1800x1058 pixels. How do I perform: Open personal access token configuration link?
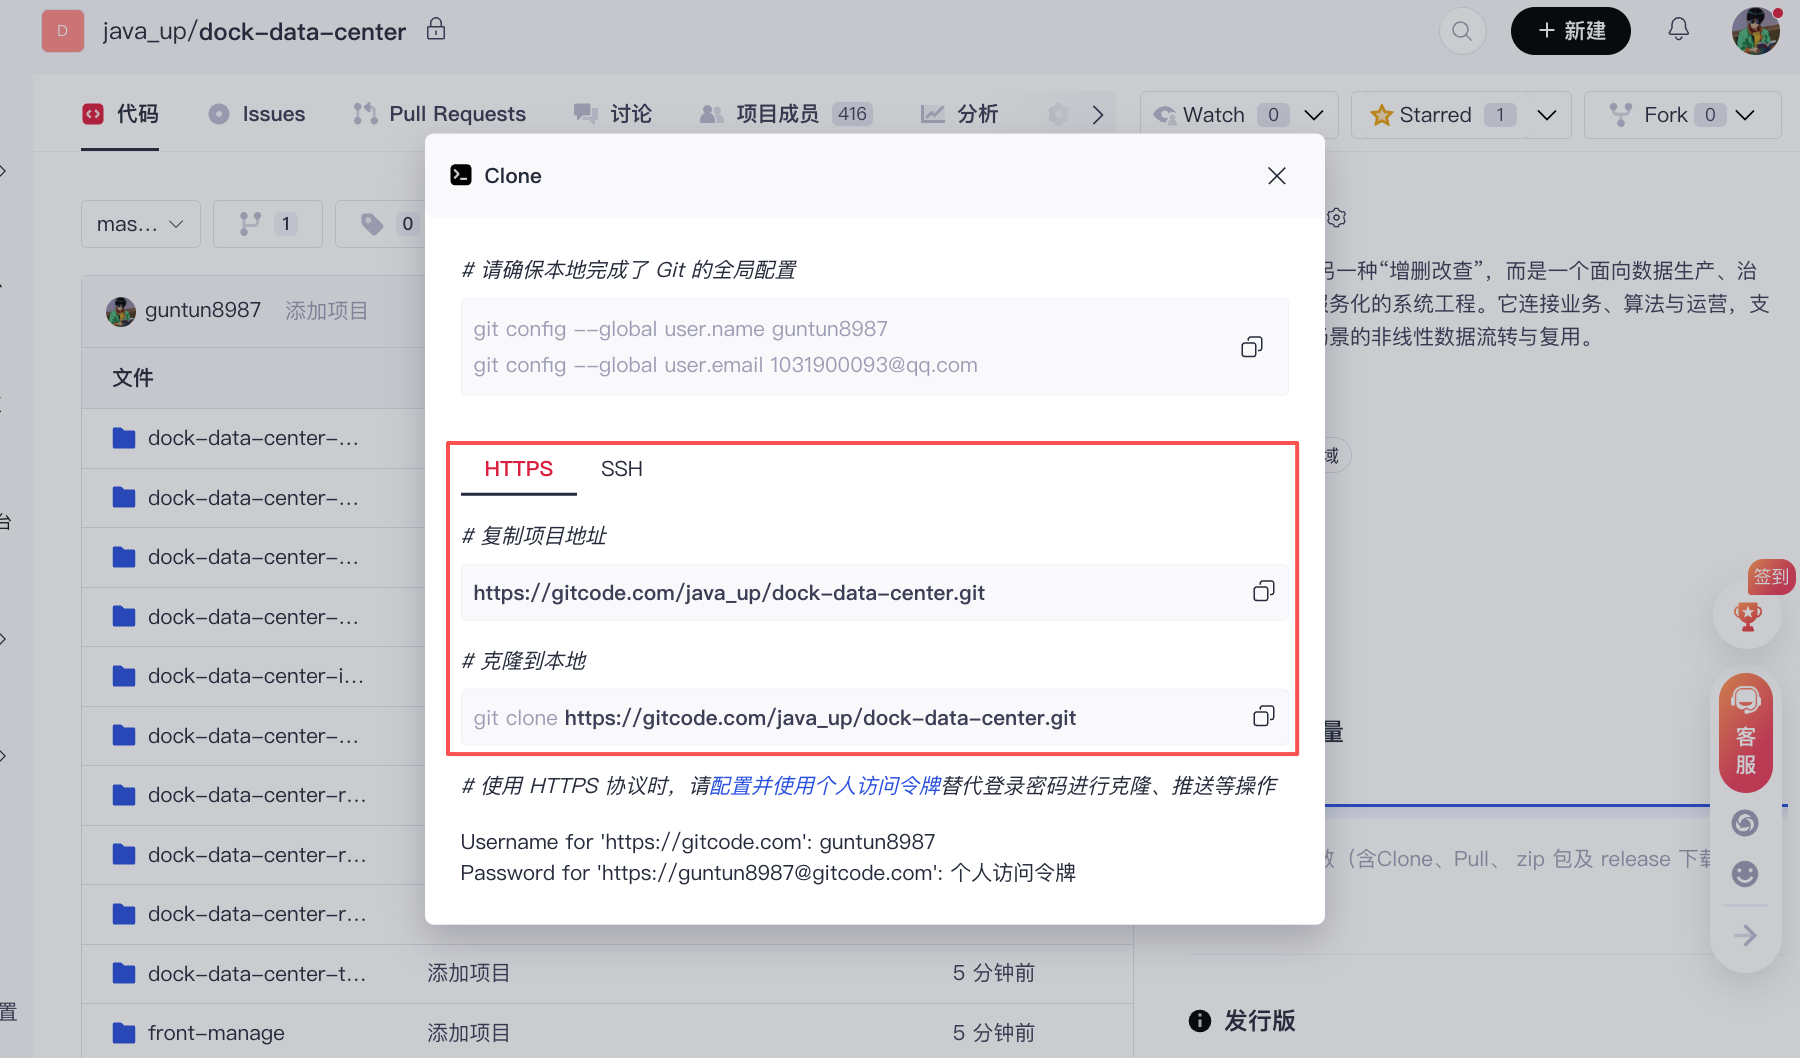point(825,786)
